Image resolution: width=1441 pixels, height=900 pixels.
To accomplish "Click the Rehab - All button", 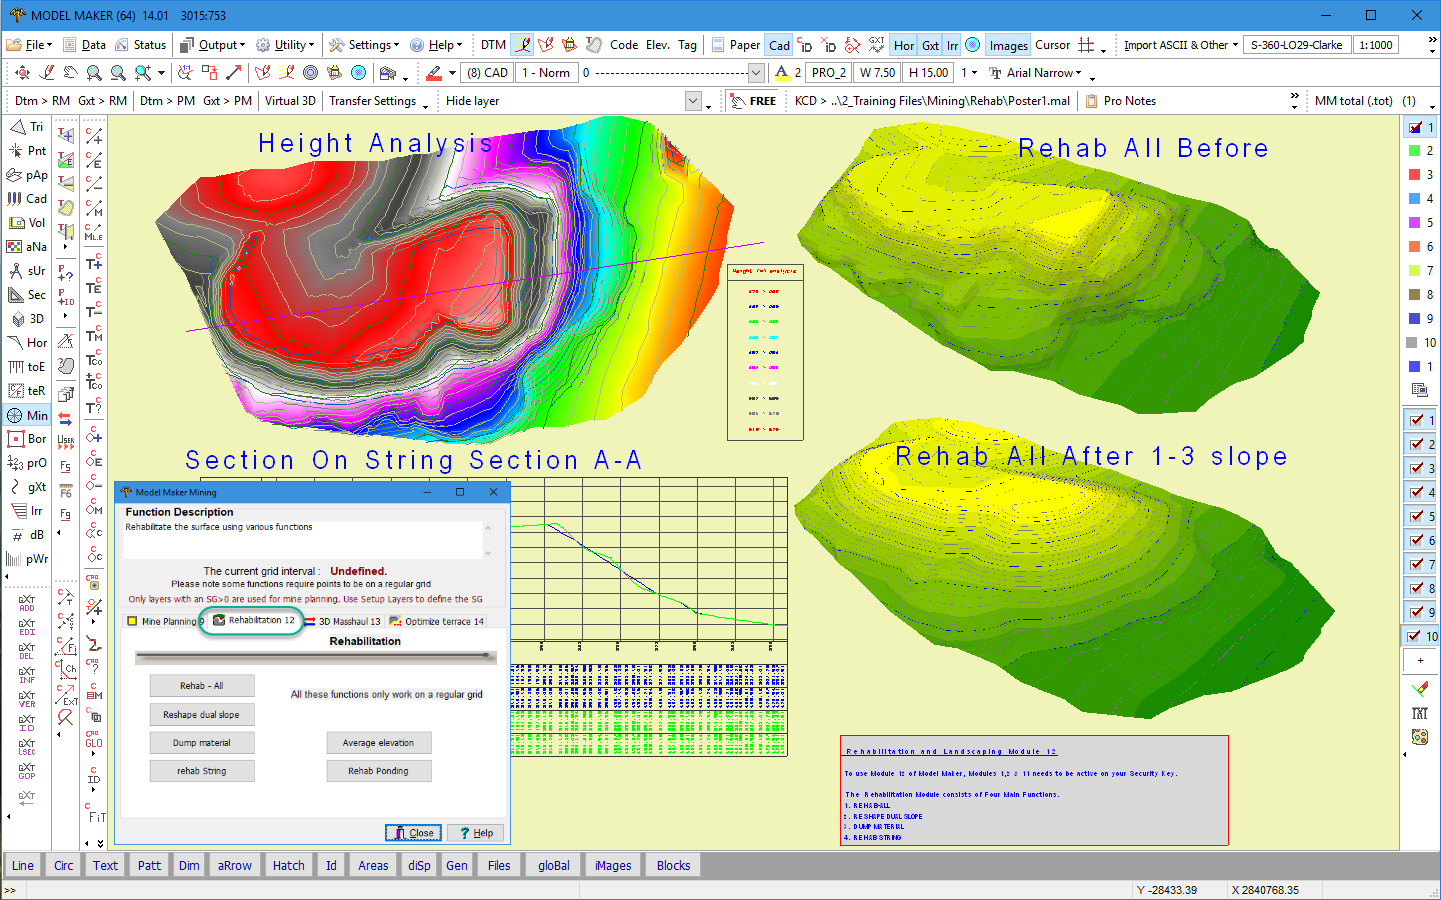I will click(x=202, y=686).
